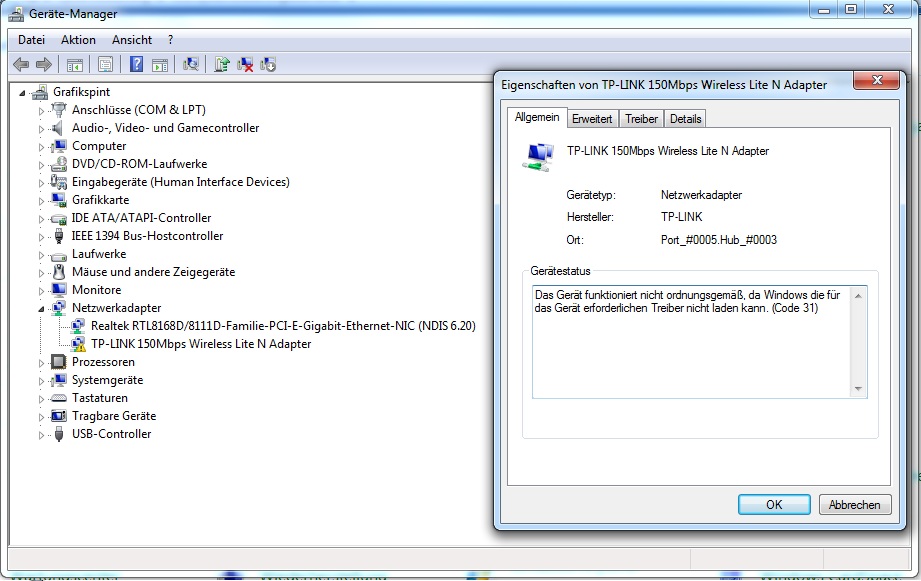Maximize the Geräte-Manager window
Image resolution: width=921 pixels, height=581 pixels.
coord(851,9)
